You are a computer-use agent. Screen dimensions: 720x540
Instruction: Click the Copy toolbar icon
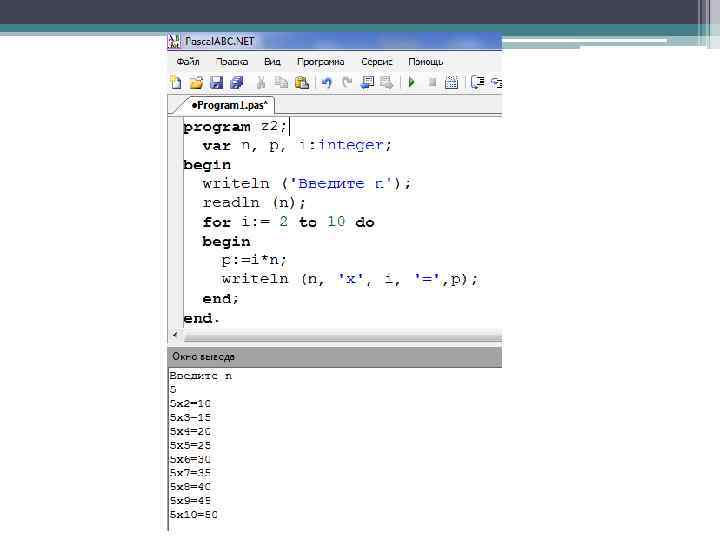(x=281, y=83)
